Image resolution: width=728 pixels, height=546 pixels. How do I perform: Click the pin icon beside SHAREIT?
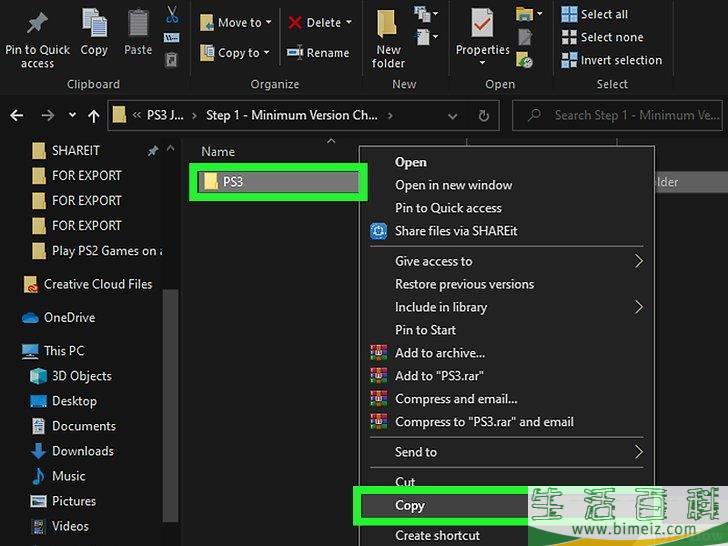click(153, 150)
